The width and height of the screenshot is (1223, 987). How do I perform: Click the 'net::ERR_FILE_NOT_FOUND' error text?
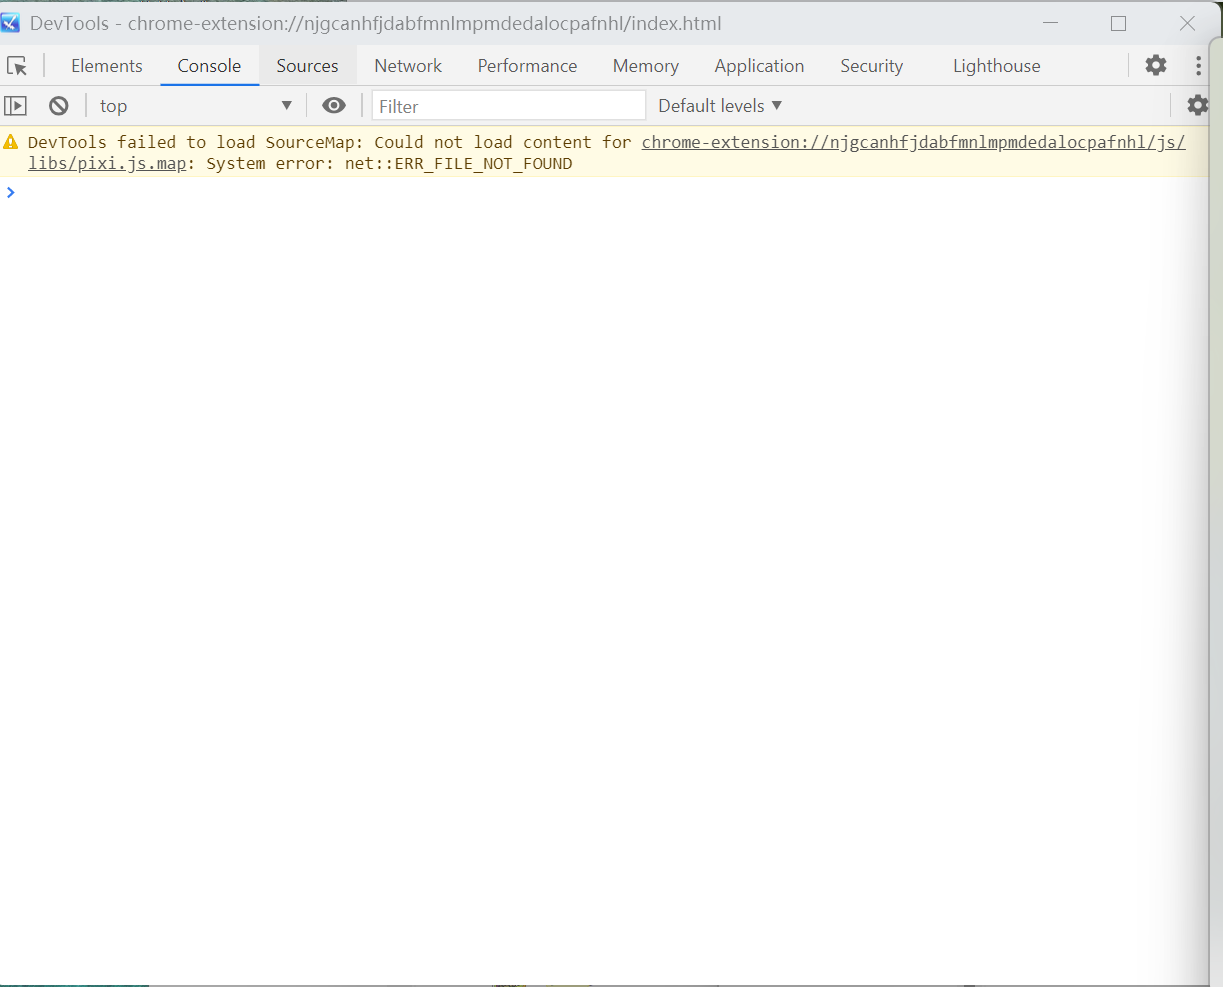458,164
